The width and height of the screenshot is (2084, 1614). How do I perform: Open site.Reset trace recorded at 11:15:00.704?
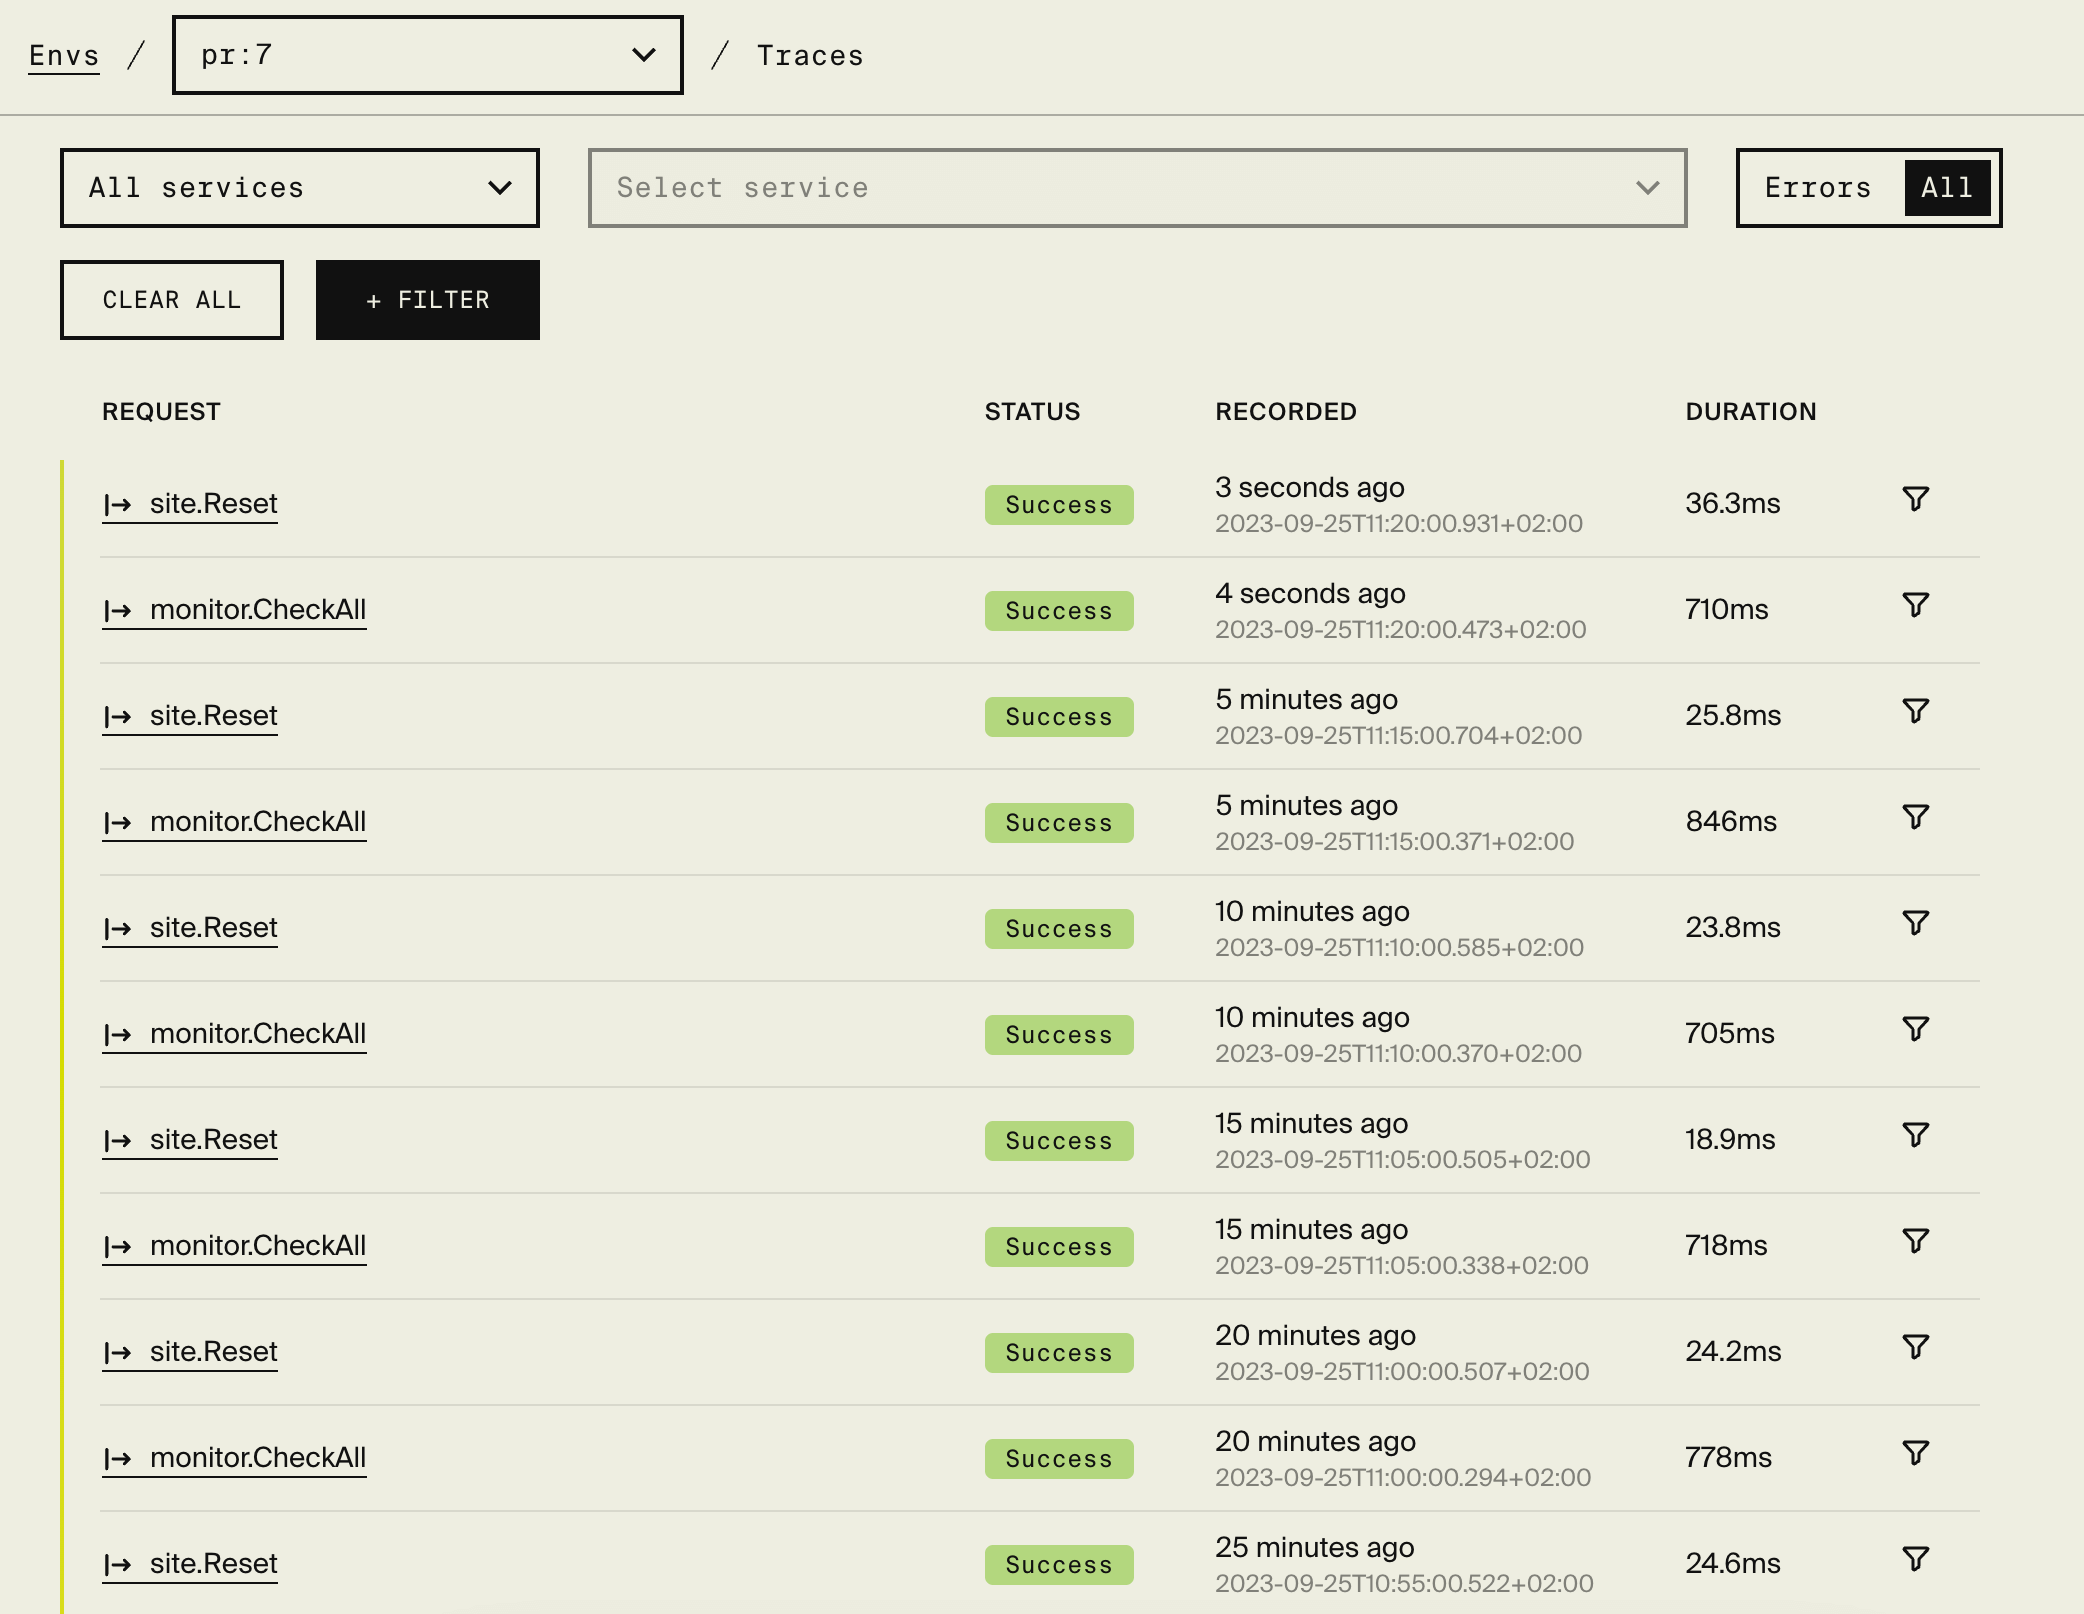tap(190, 716)
